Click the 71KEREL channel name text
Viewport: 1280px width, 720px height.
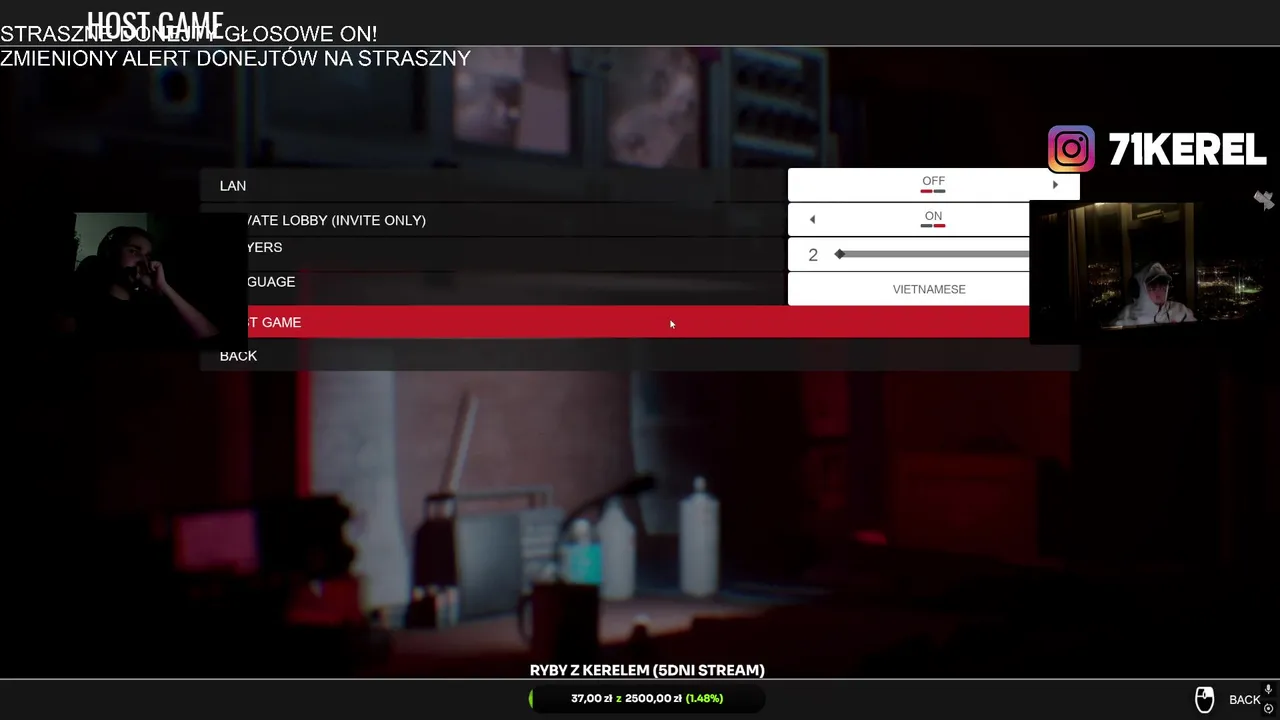[x=1188, y=150]
